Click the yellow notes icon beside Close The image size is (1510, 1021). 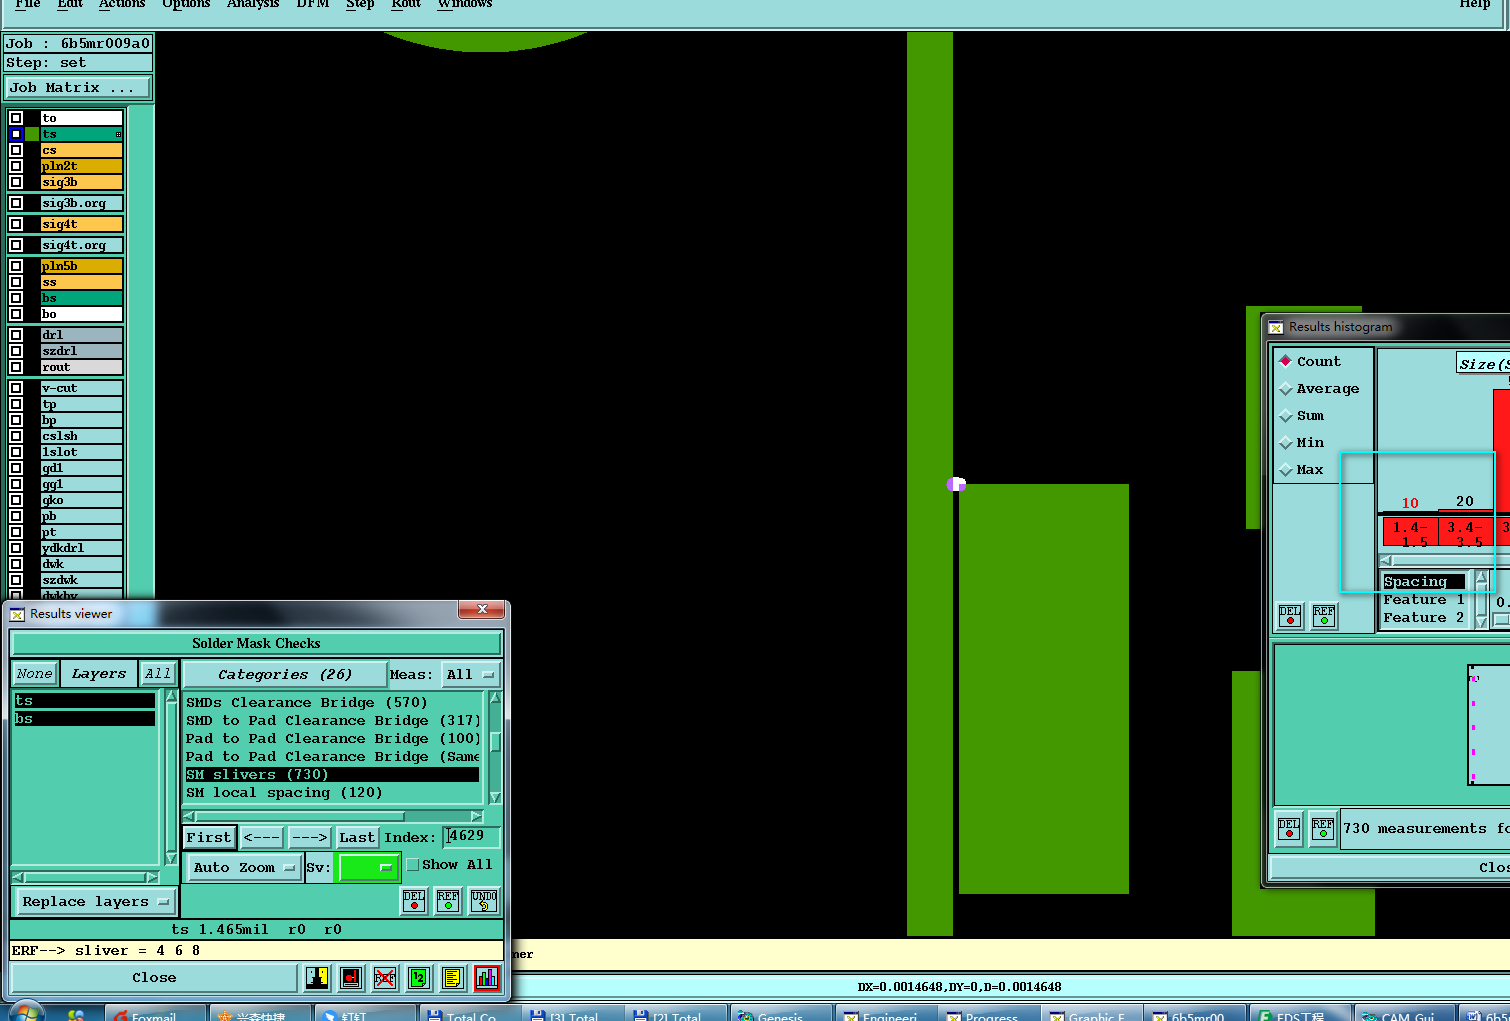pyautogui.click(x=452, y=978)
